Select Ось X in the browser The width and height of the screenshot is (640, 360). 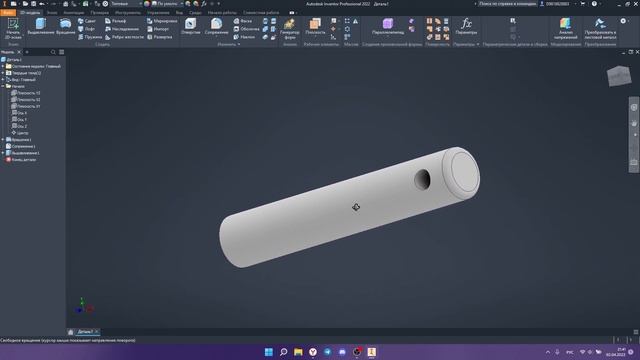click(x=19, y=113)
